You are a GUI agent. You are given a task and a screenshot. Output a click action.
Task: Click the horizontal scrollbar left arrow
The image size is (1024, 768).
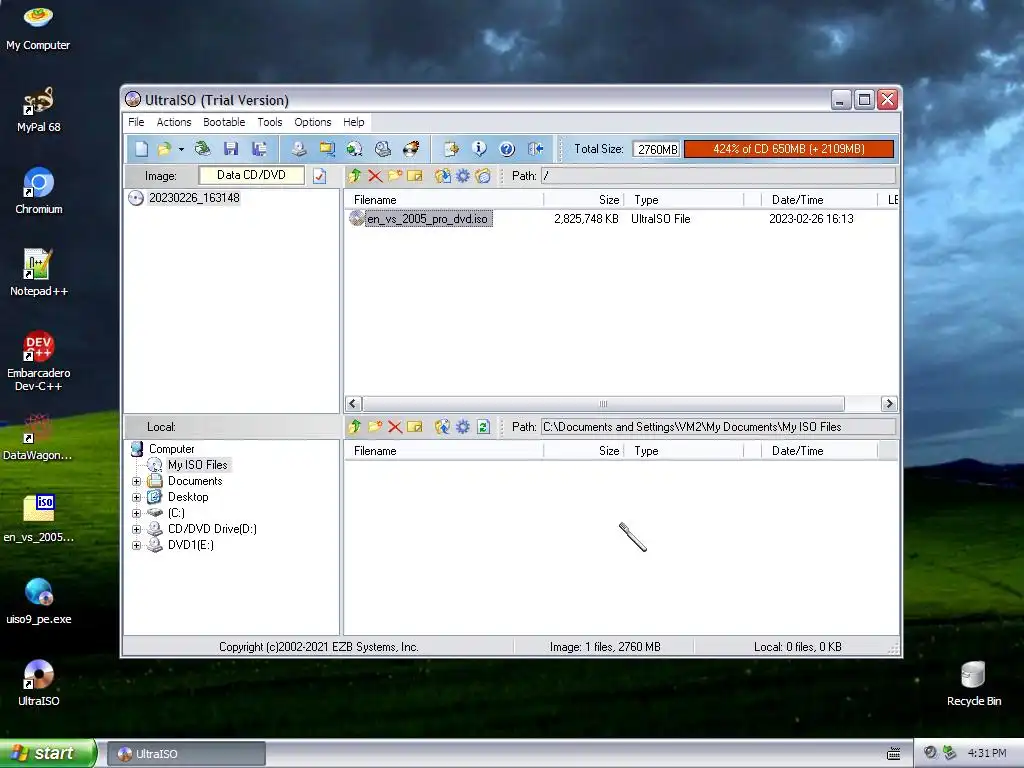coord(353,404)
